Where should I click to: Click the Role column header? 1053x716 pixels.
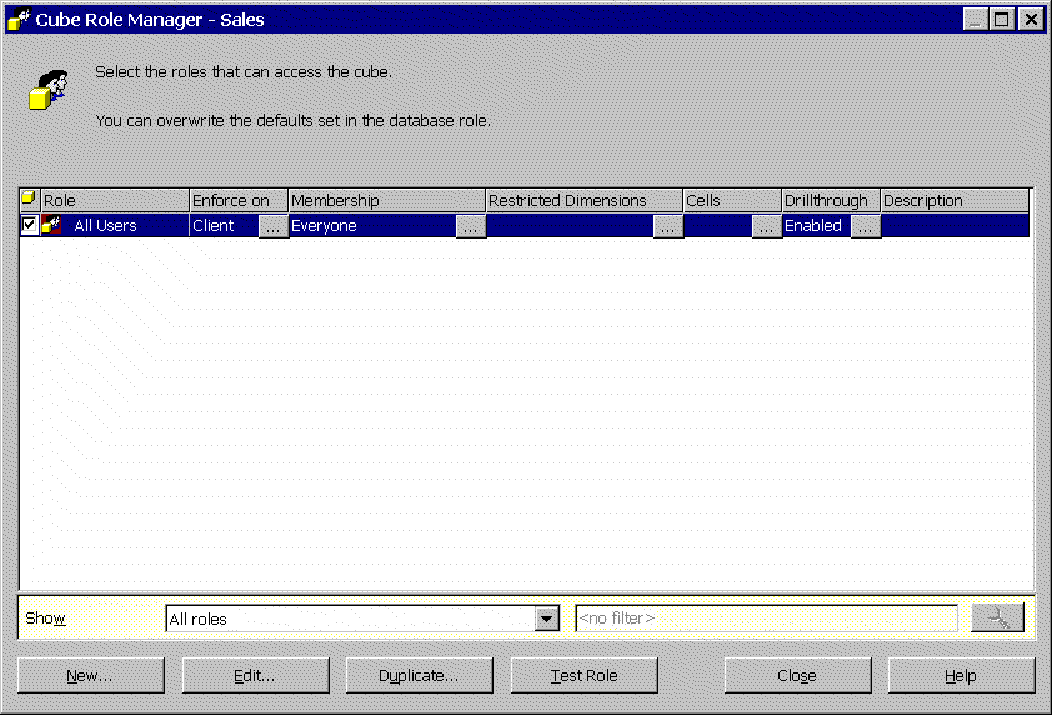[115, 200]
